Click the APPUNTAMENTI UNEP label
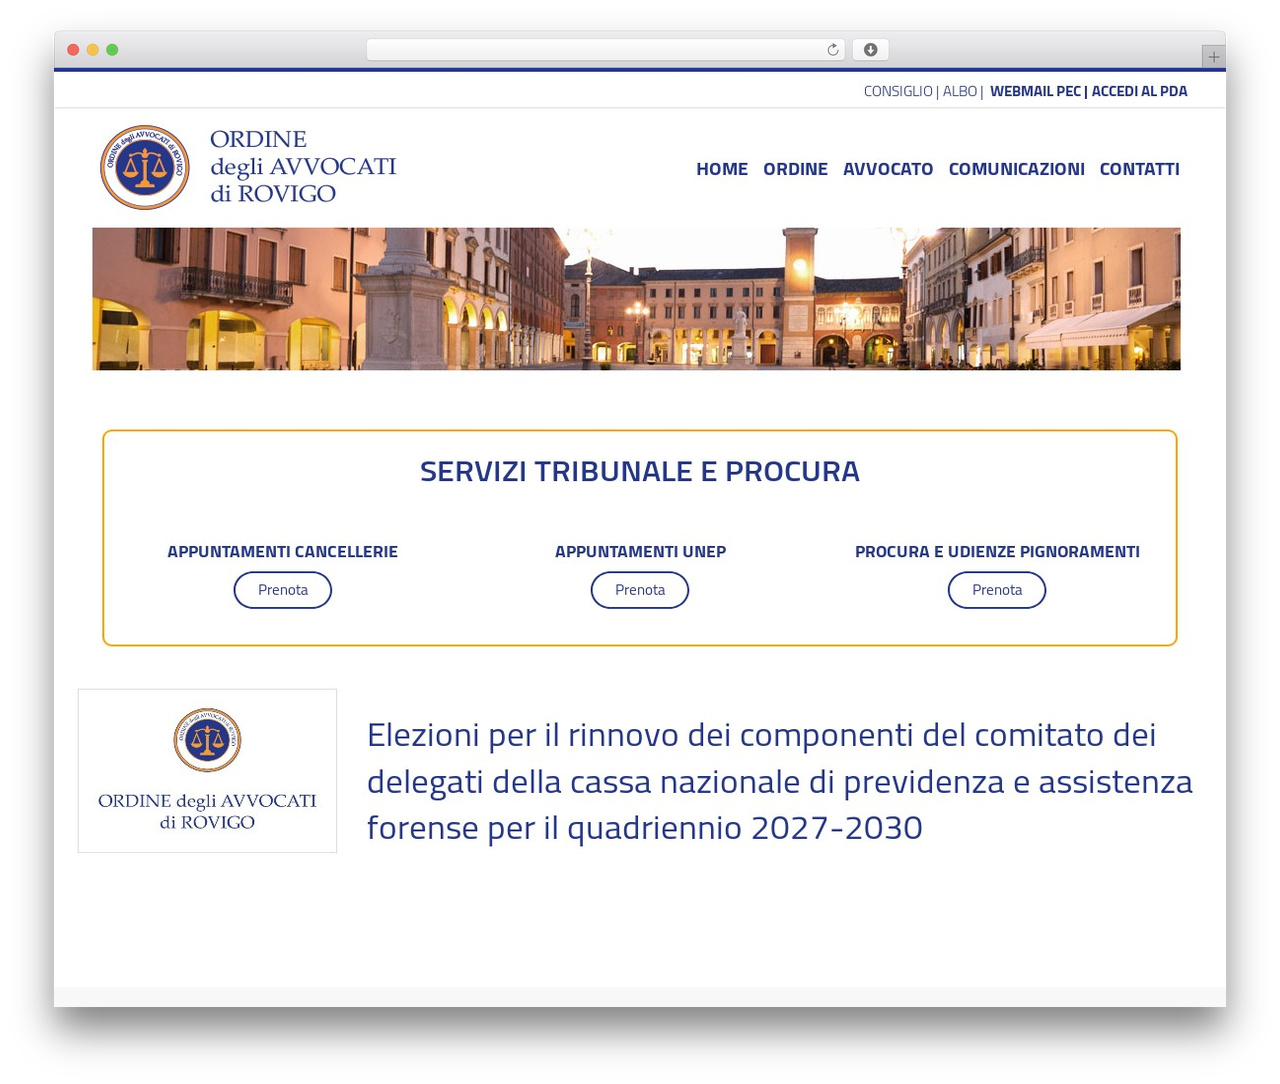Viewport: 1280px width, 1084px height. coord(640,551)
